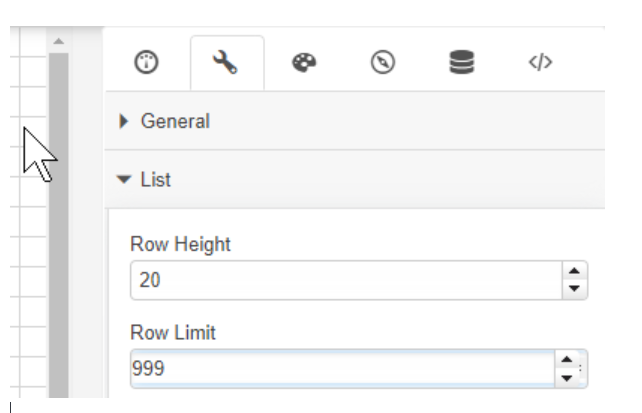Click the Row Limit label
This screenshot has height=413, width=642.
pos(173,333)
